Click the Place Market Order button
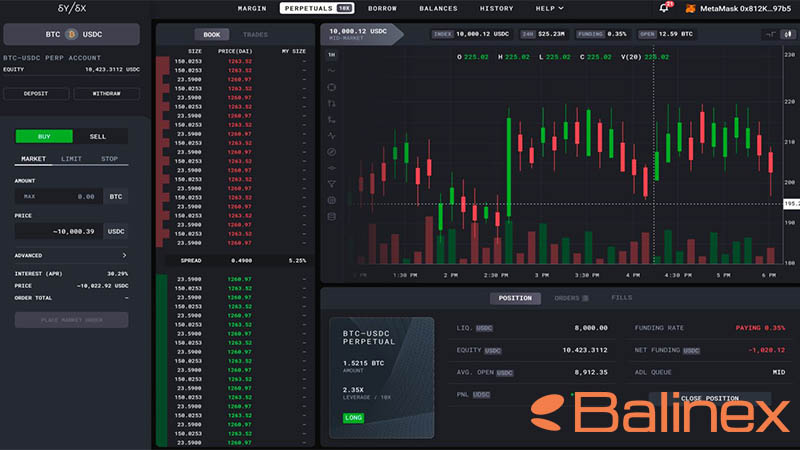The width and height of the screenshot is (800, 450). point(71,320)
